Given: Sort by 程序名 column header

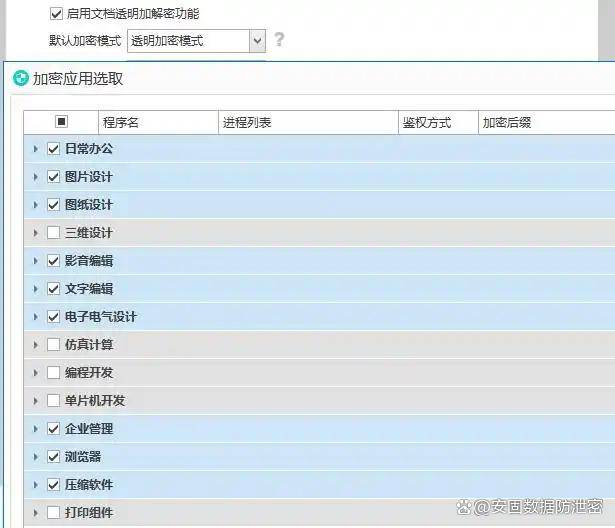Looking at the screenshot, I should tap(120, 122).
